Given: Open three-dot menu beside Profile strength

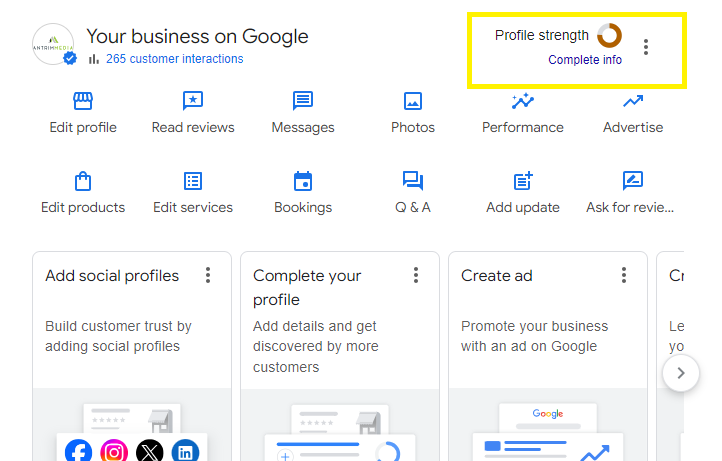Looking at the screenshot, I should [x=646, y=47].
